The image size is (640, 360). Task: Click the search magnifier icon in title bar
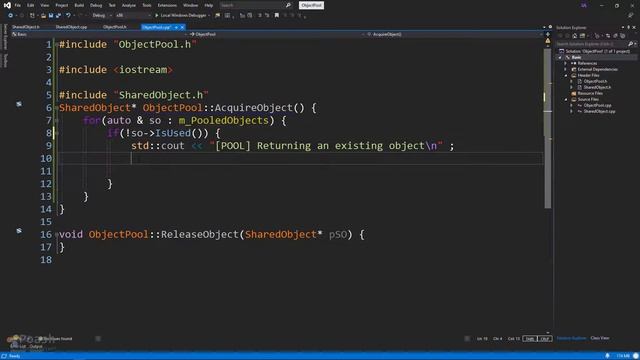click(x=288, y=5)
